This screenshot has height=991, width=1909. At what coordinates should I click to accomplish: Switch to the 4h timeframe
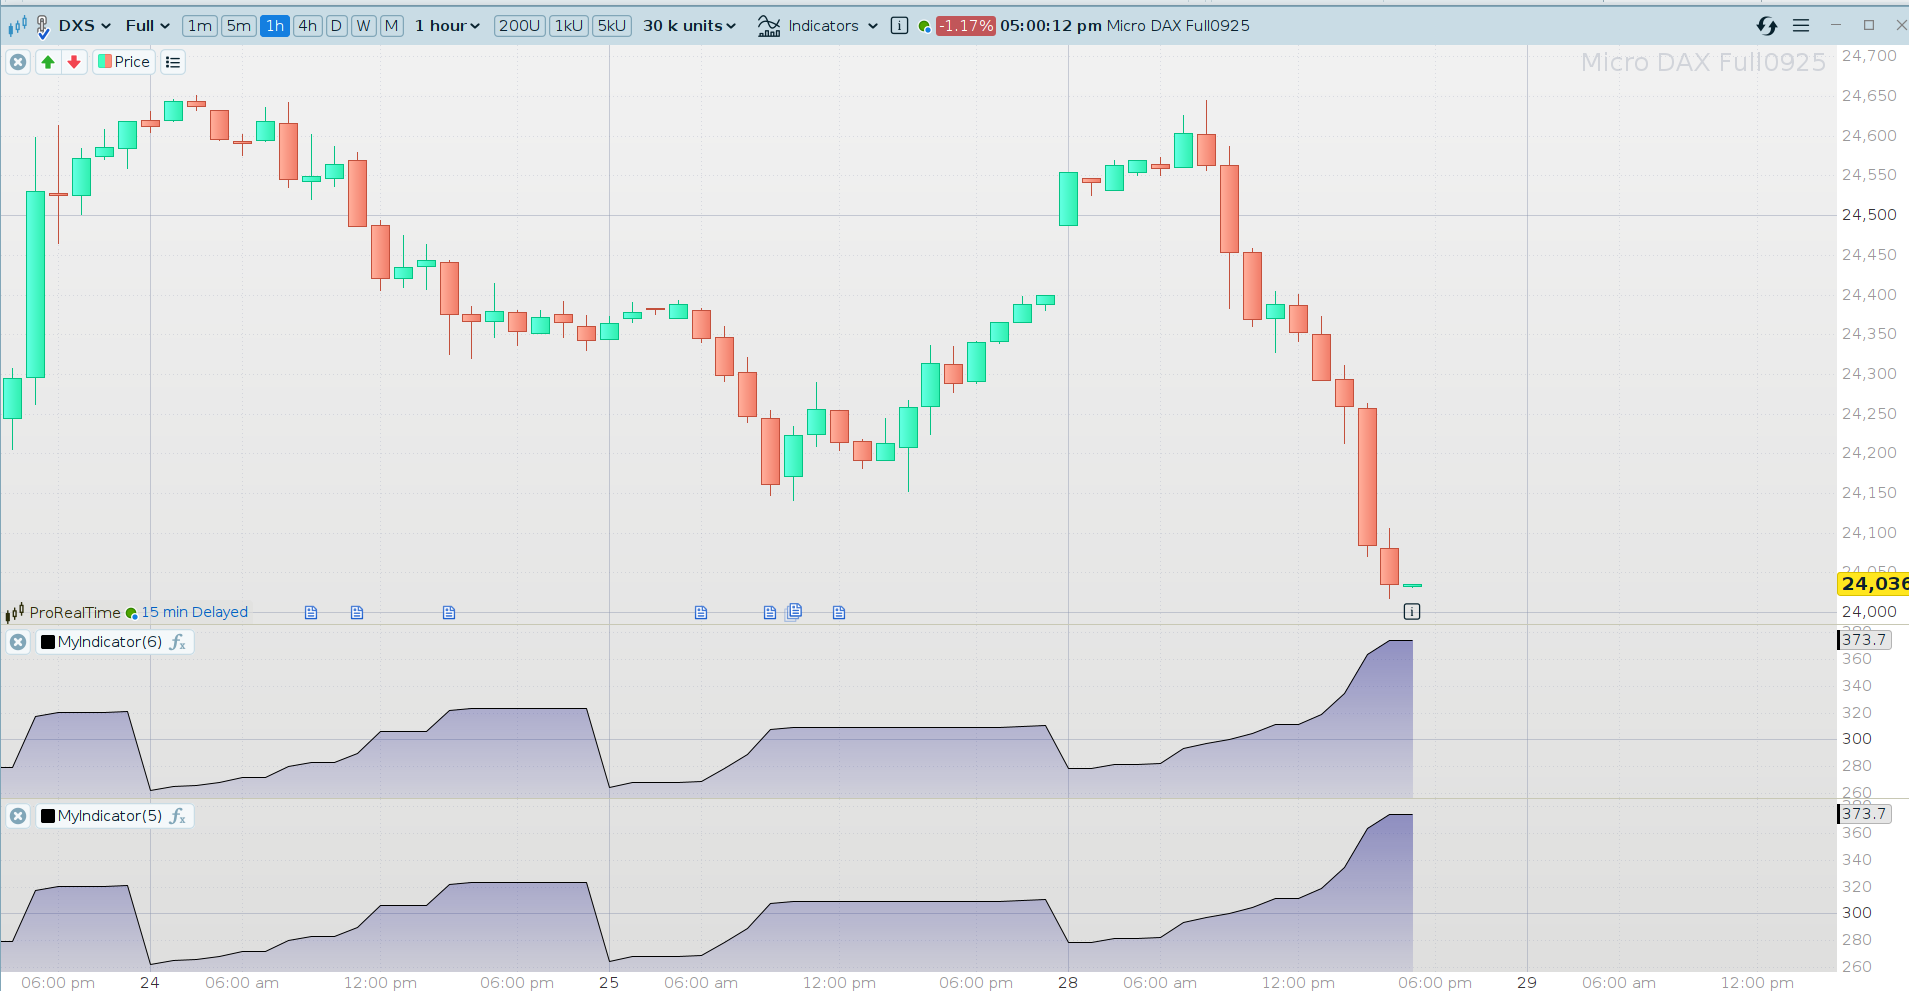click(307, 26)
